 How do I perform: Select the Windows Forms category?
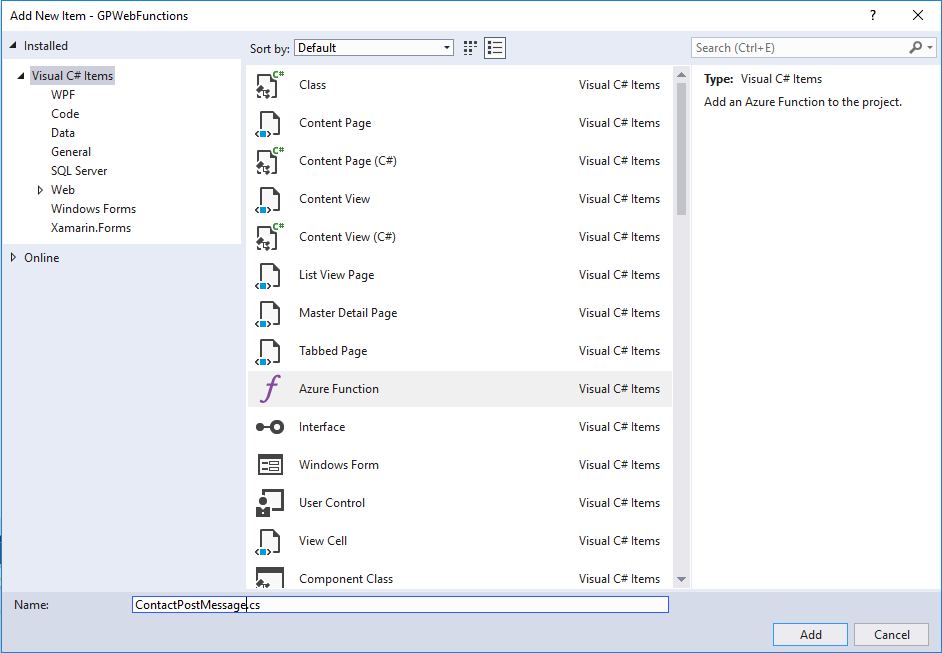click(x=93, y=209)
